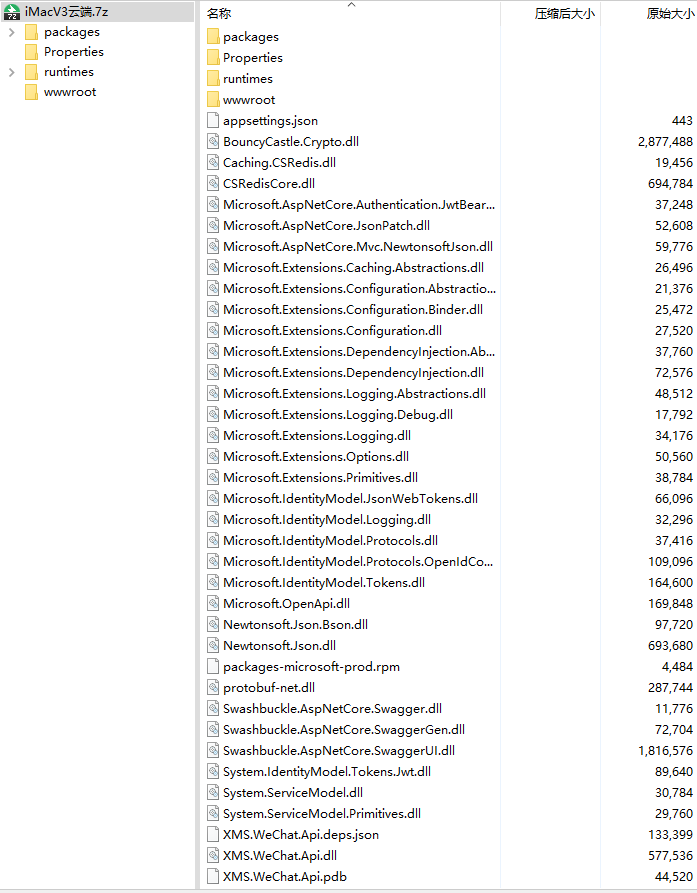Viewport: 697px width, 893px height.
Task: Click the CSRedisCore.dll file icon
Action: click(213, 184)
